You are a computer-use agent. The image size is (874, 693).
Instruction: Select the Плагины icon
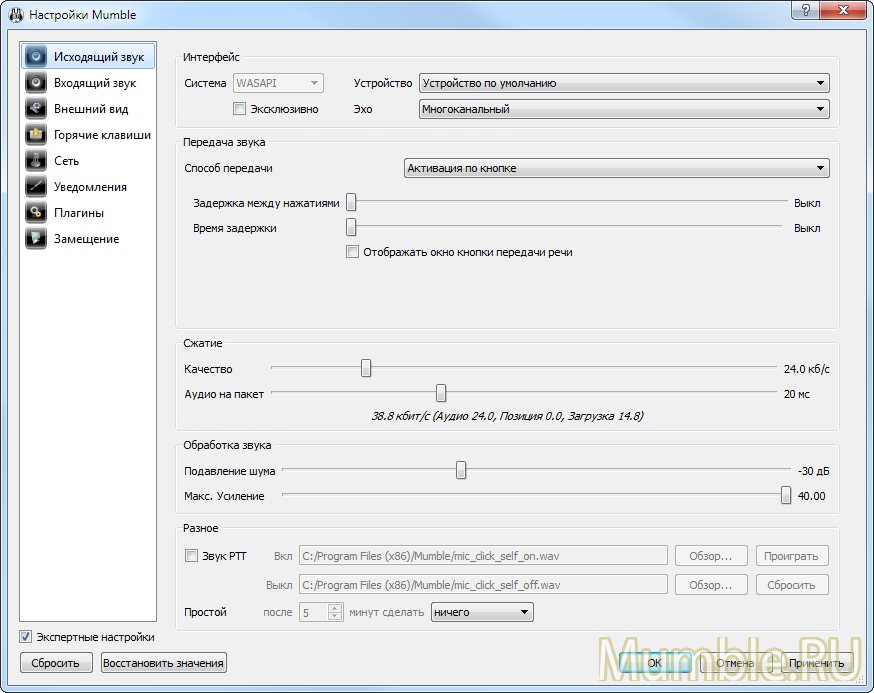(x=36, y=213)
